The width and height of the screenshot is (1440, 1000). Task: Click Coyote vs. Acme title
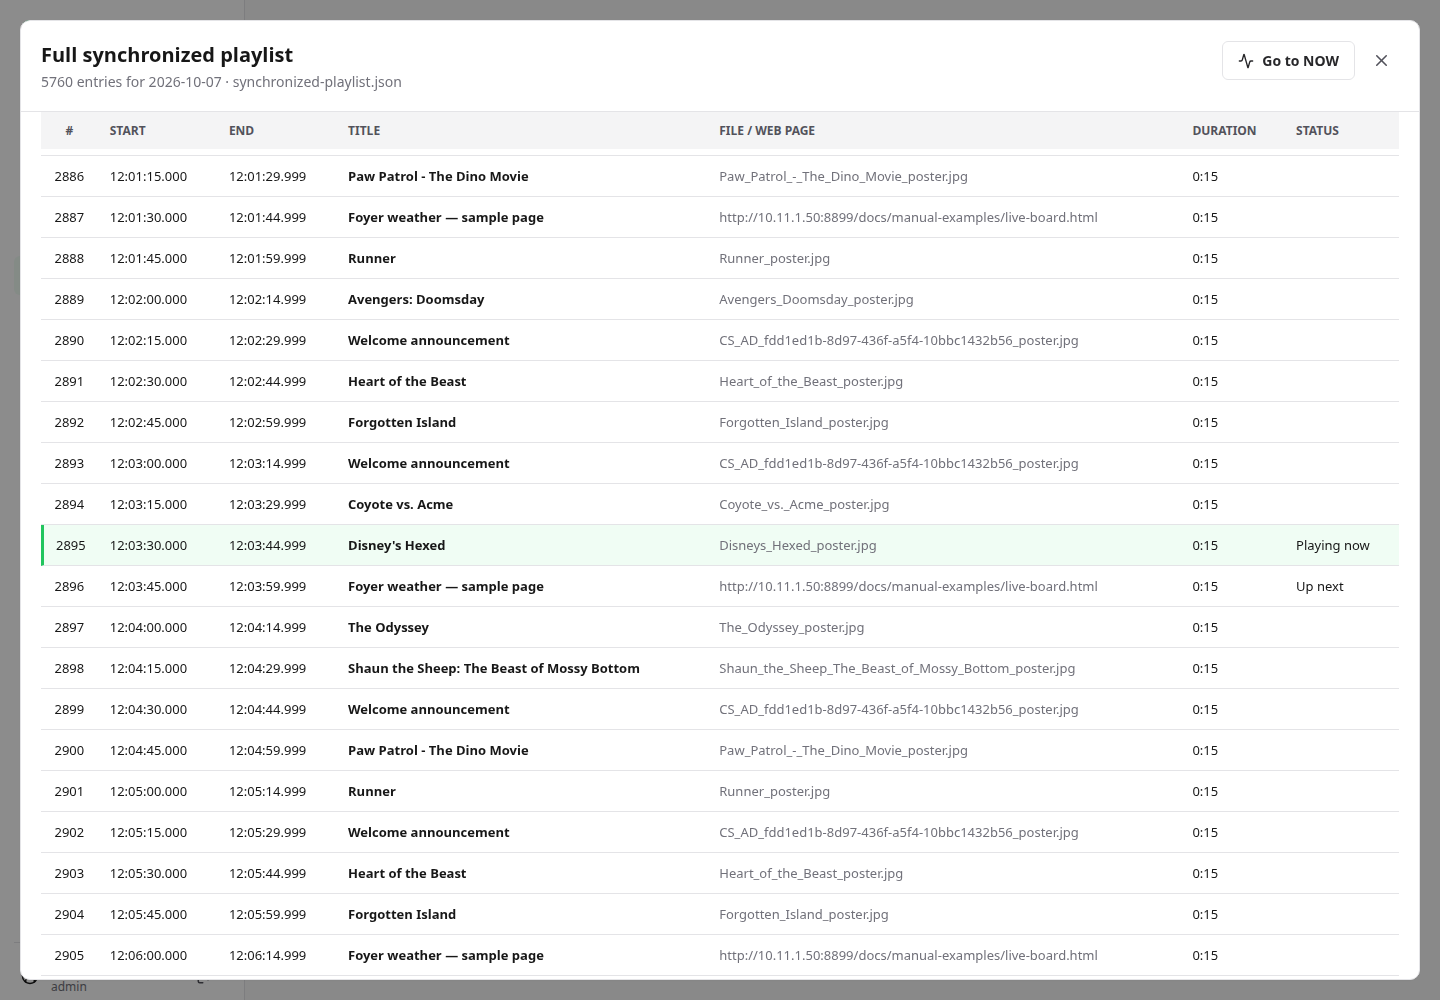tap(400, 505)
